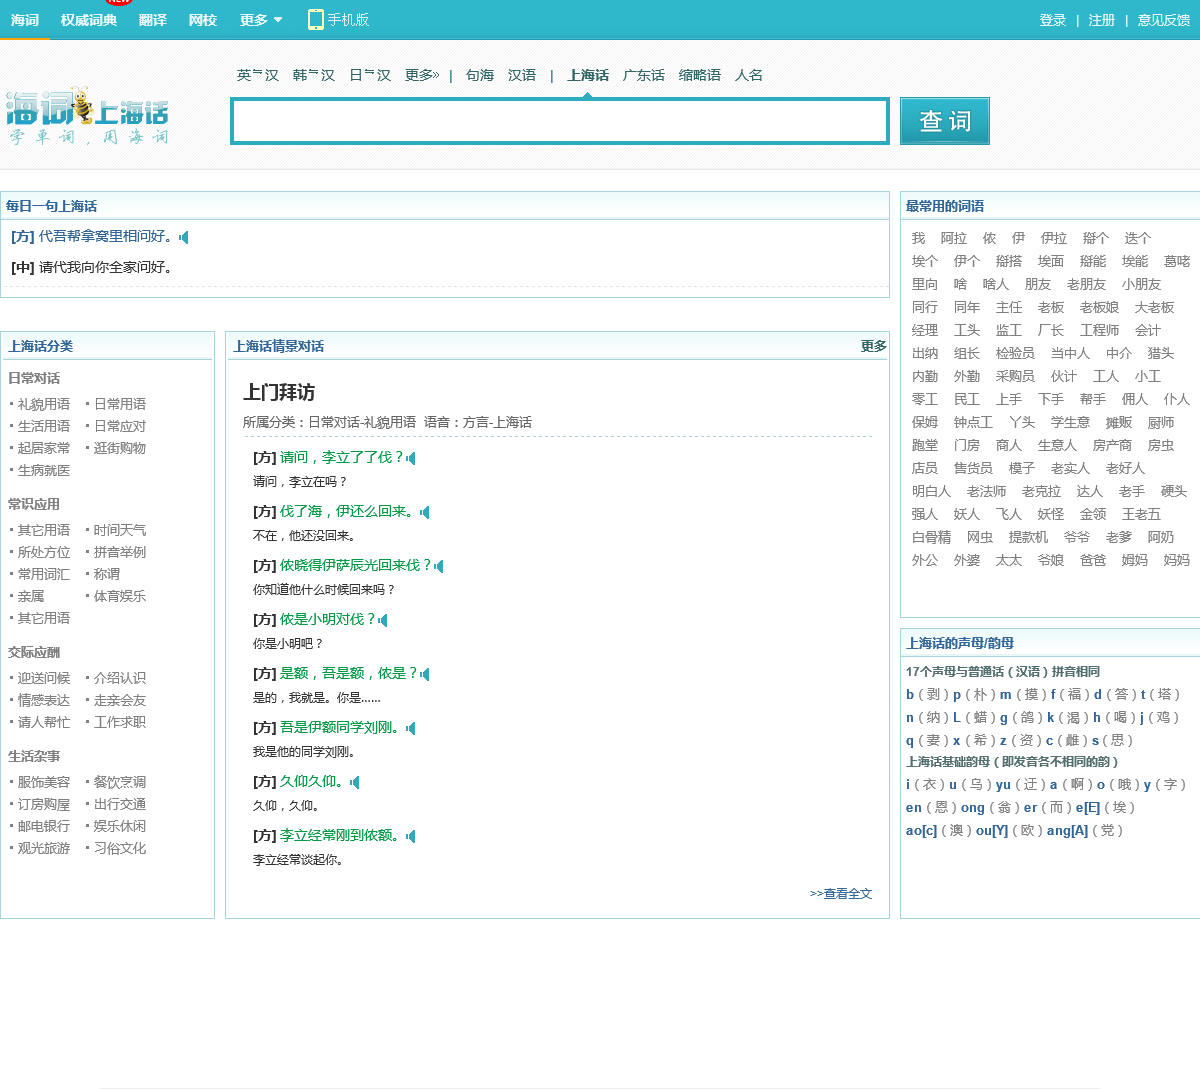Open 更多 in the 上海话情景对话 panel
Screen dimensions: 1200x1091
coord(873,346)
